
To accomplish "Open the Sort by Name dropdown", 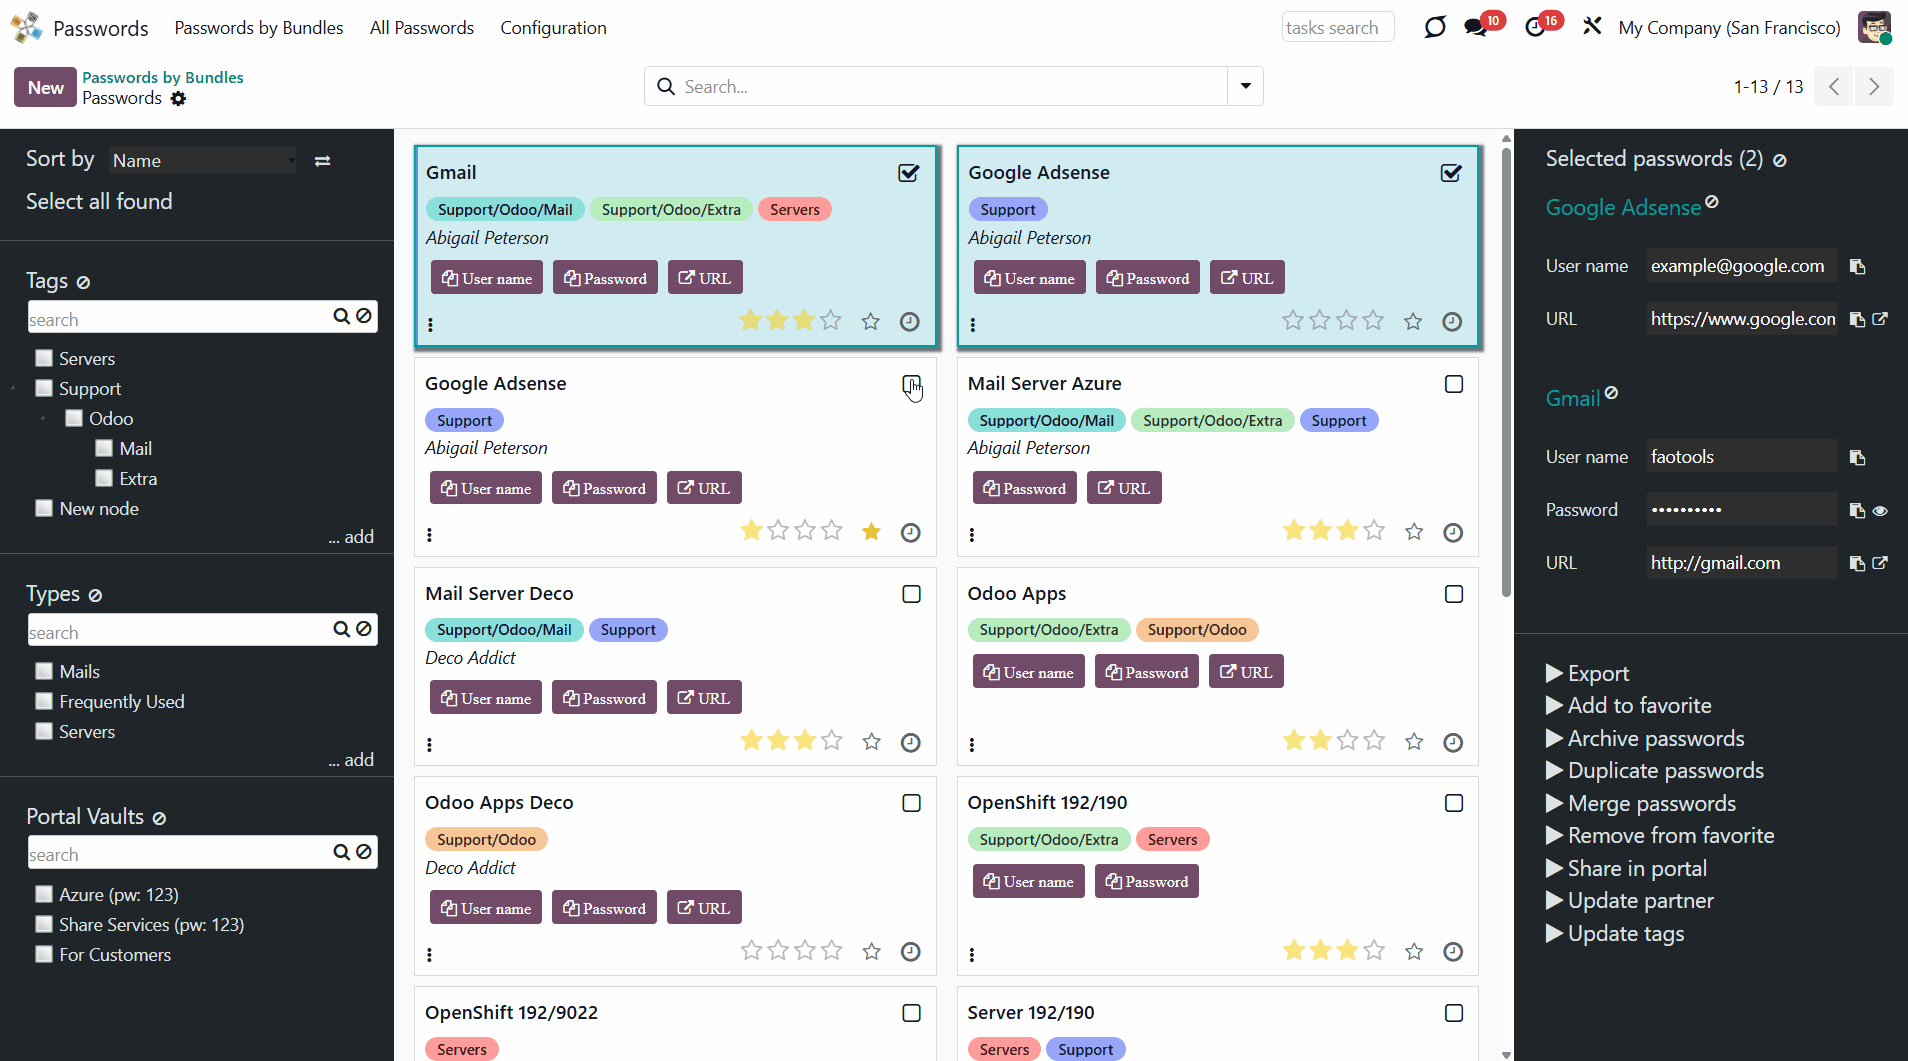I will tap(203, 160).
